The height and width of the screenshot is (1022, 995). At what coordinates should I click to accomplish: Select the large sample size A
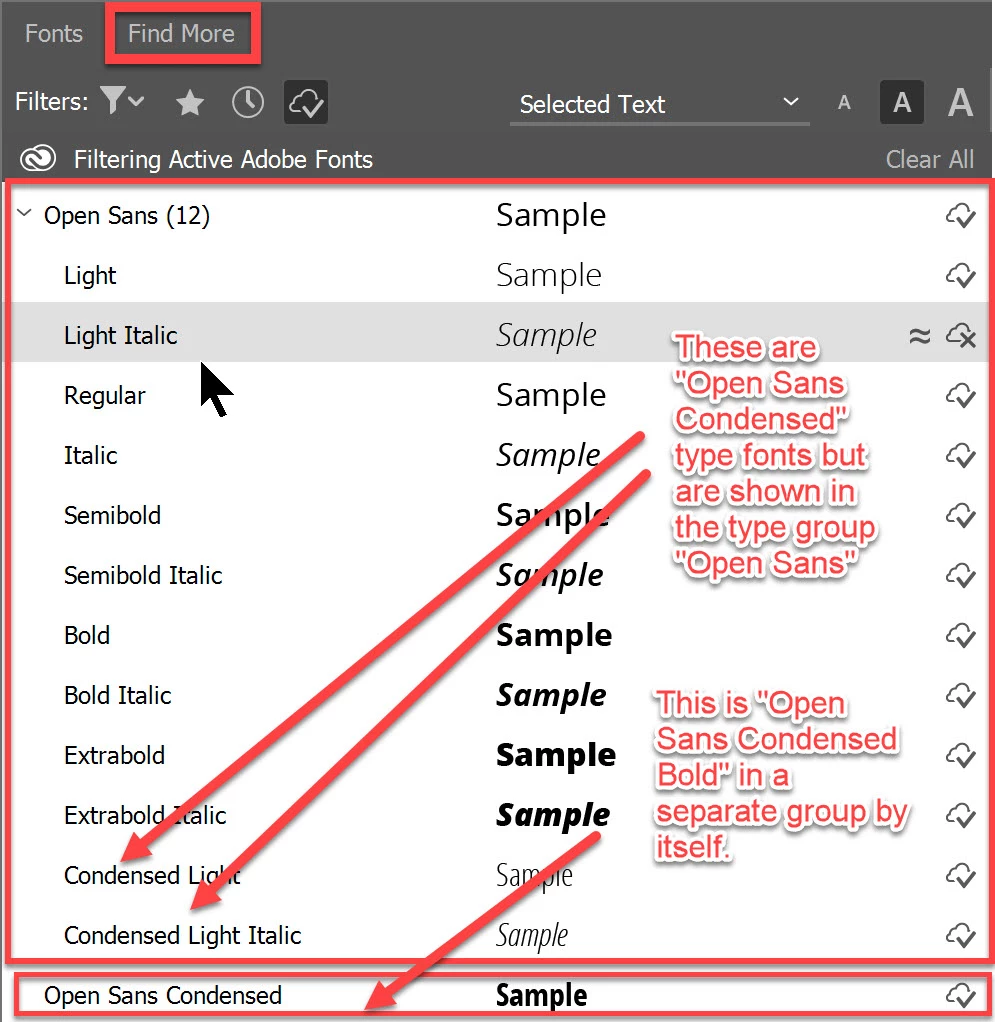click(960, 102)
